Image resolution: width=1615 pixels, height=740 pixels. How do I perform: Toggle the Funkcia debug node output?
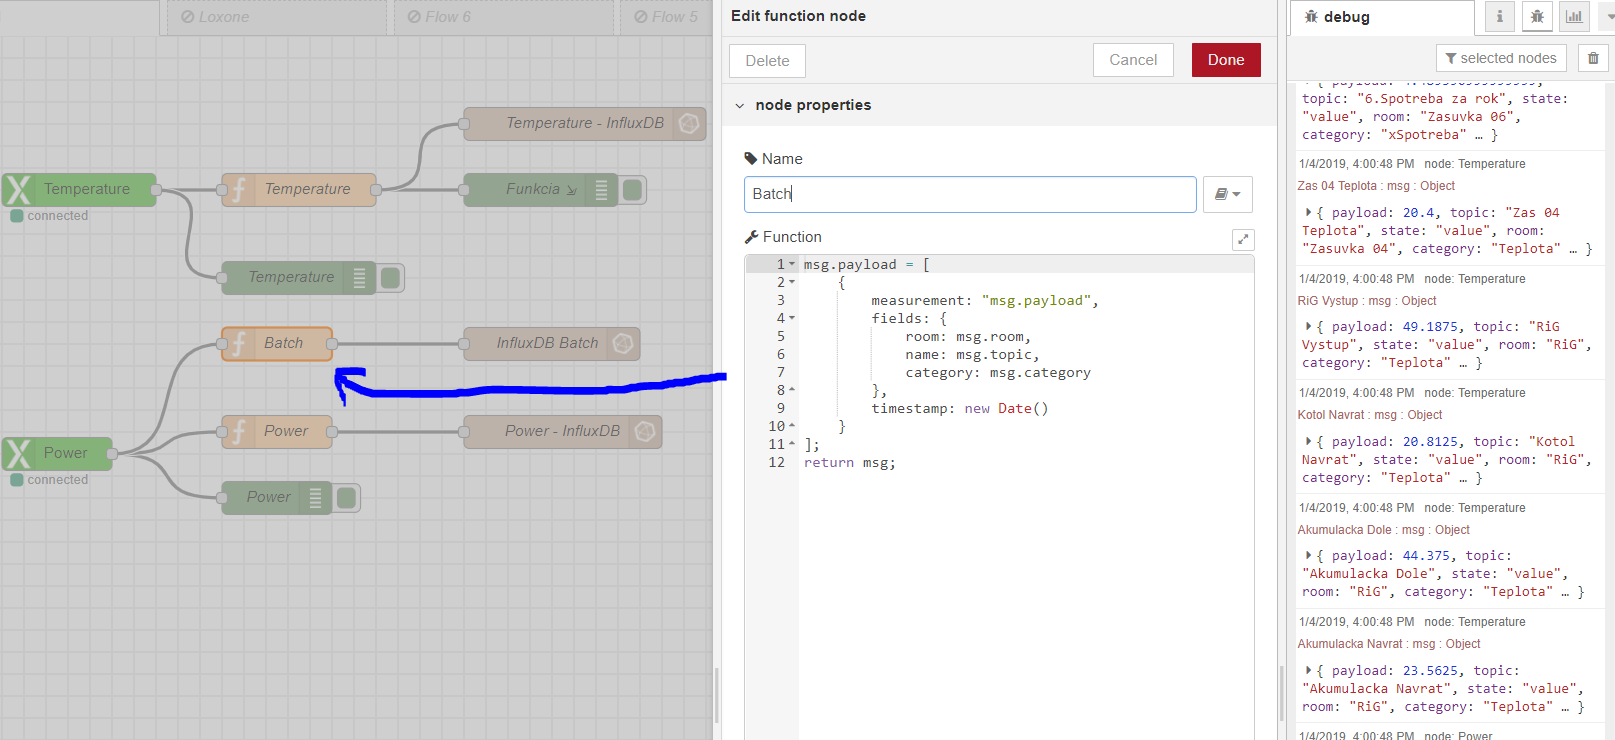point(633,189)
